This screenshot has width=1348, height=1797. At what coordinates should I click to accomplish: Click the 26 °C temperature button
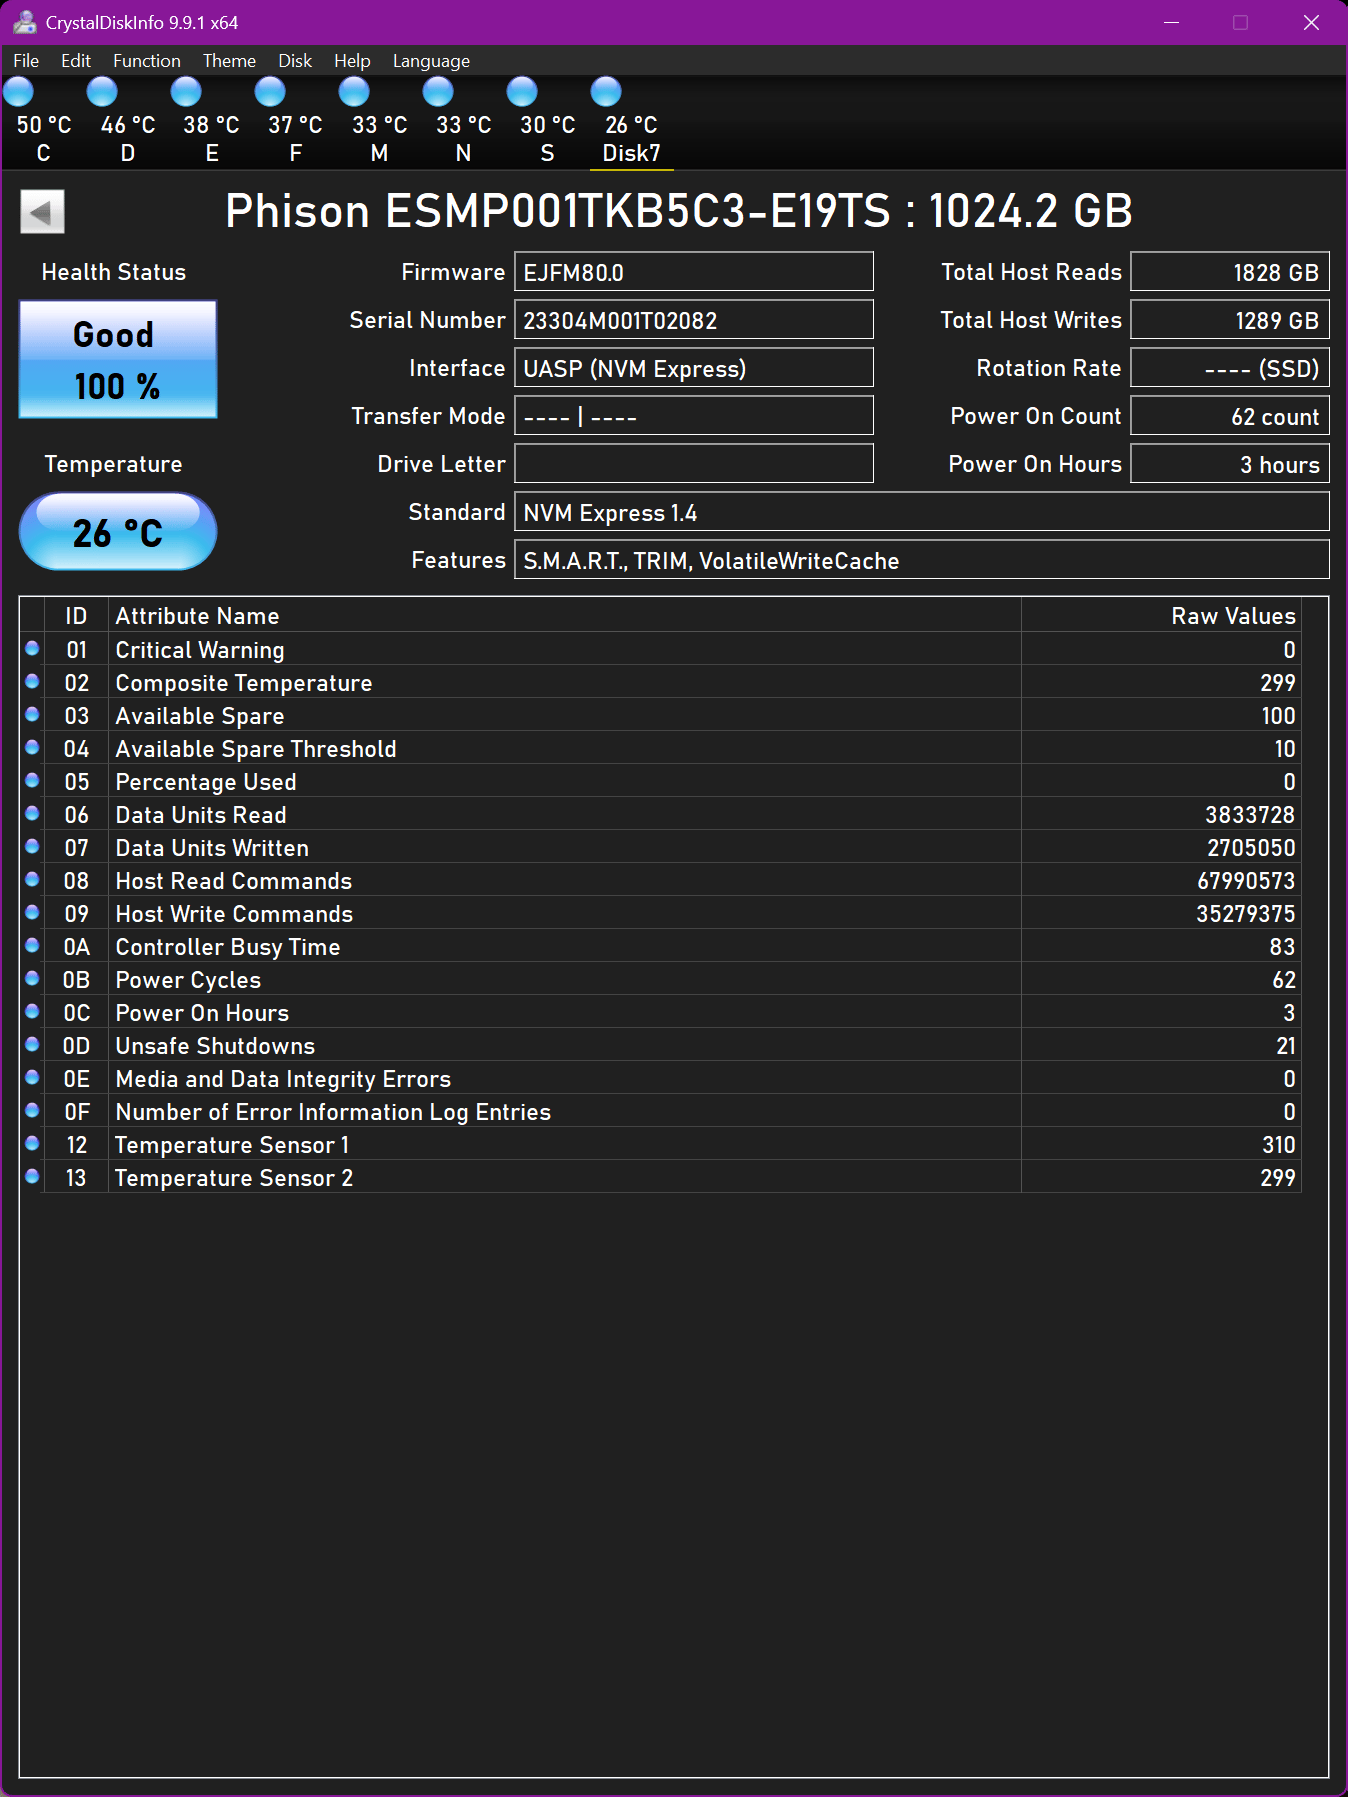pos(118,532)
